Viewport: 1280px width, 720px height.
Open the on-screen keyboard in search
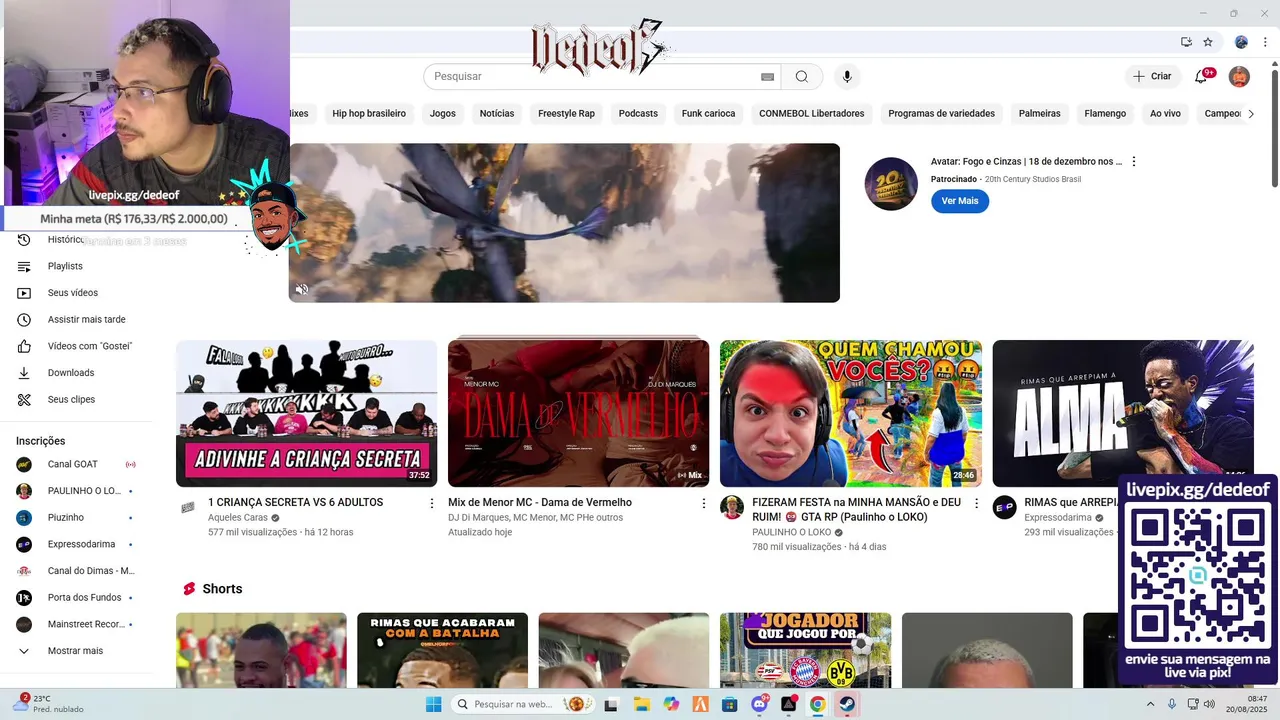click(x=767, y=77)
